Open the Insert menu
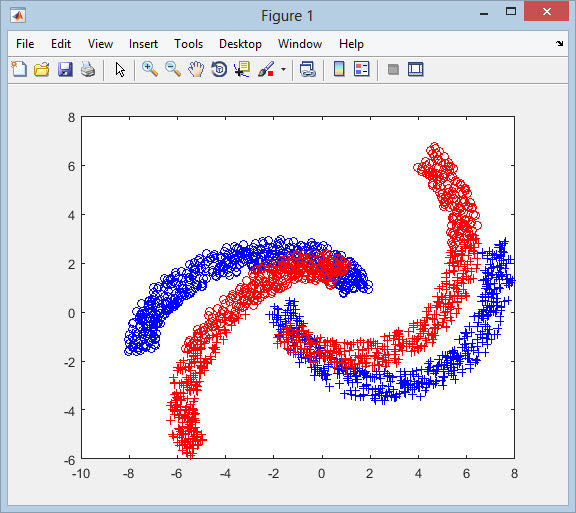This screenshot has height=513, width=576. coord(143,44)
